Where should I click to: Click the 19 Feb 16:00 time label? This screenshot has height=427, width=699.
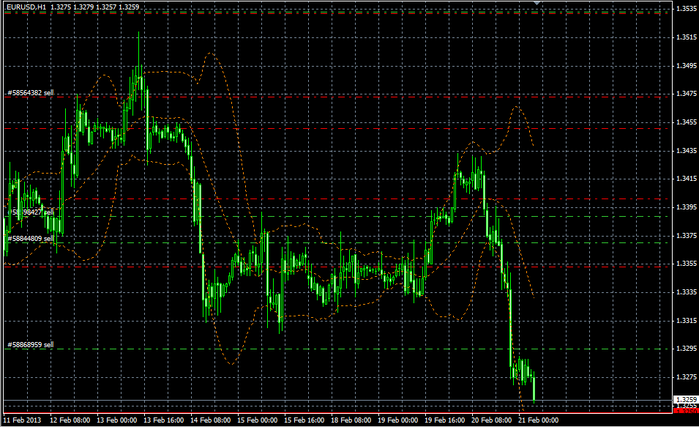click(x=444, y=420)
